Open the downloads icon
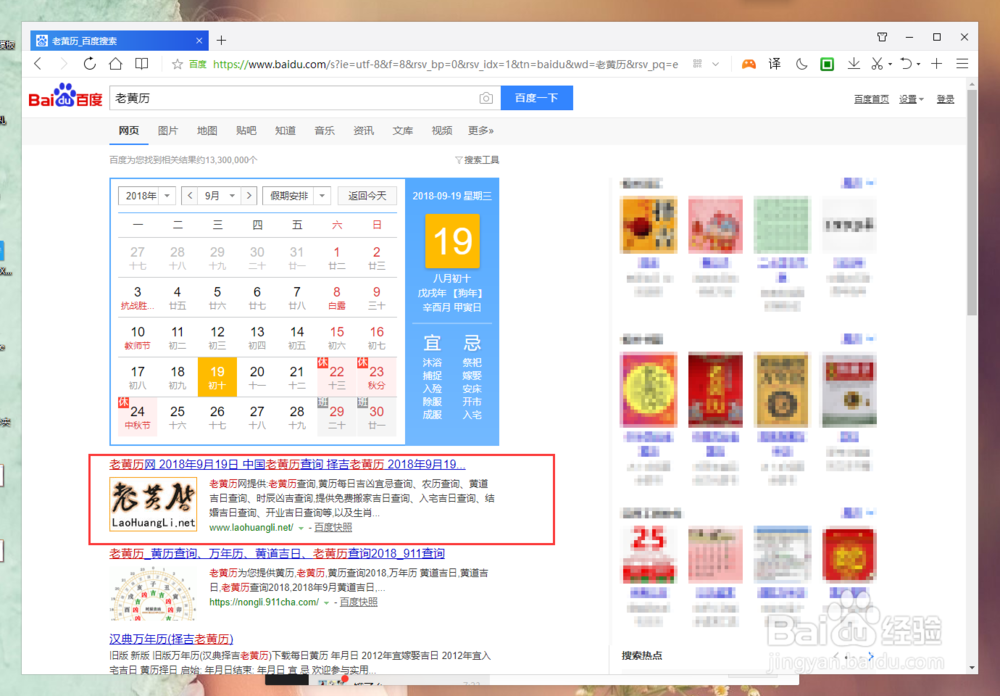Image resolution: width=1000 pixels, height=696 pixels. pyautogui.click(x=853, y=64)
